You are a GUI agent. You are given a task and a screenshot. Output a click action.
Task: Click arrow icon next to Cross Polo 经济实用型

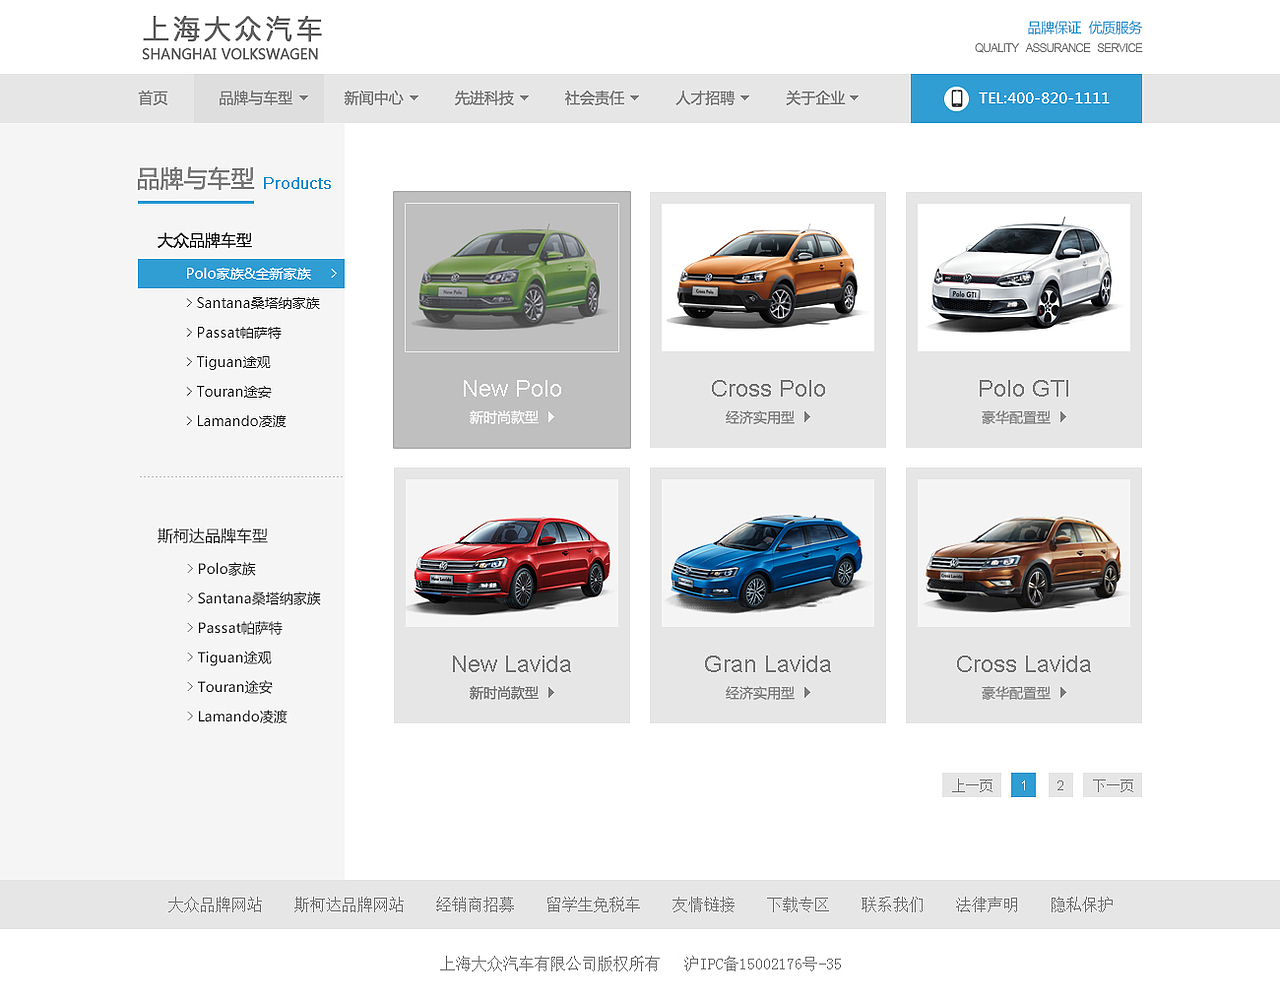pos(807,417)
